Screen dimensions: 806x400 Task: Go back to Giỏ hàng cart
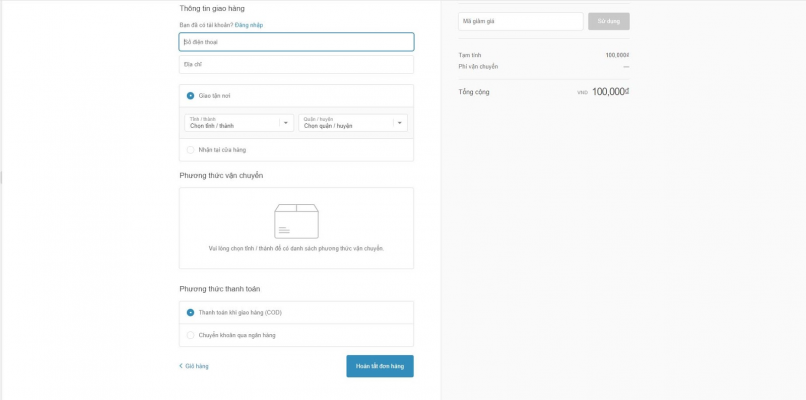(x=194, y=366)
